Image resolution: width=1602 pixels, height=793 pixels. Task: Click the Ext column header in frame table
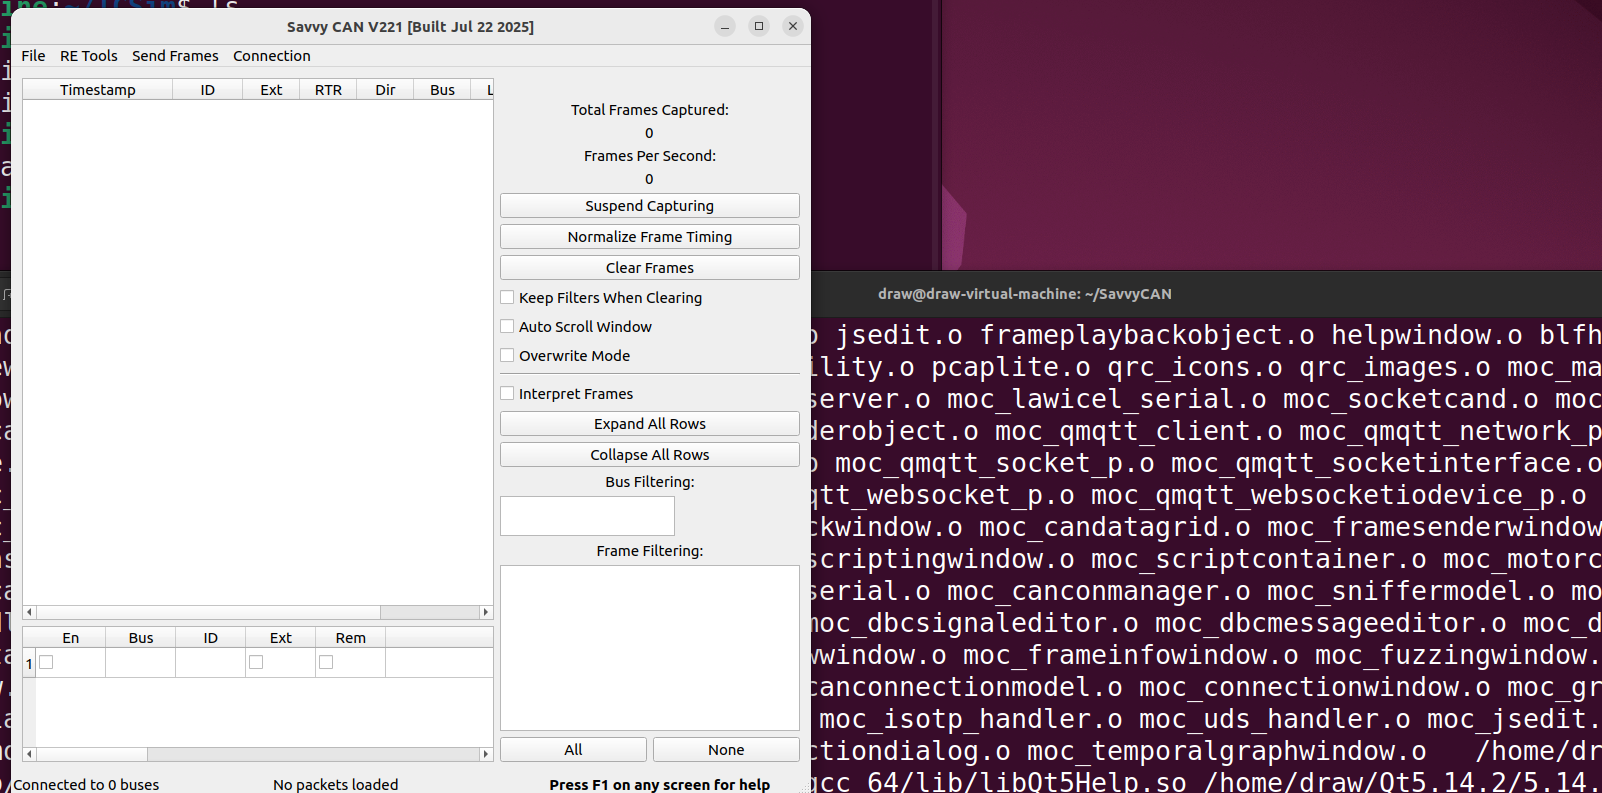(271, 90)
